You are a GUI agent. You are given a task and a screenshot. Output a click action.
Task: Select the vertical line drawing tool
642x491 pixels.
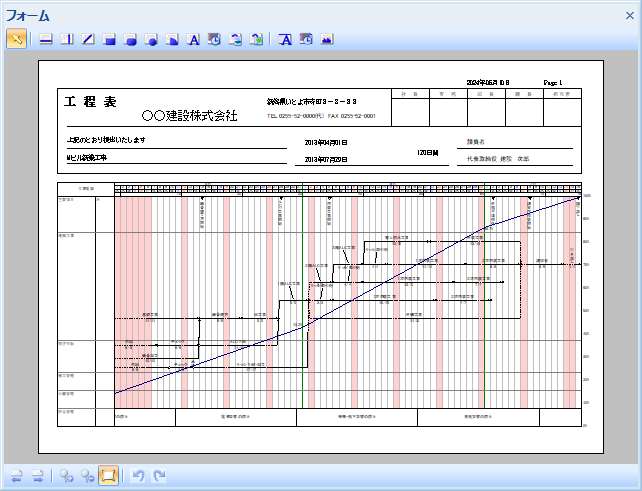pyautogui.click(x=67, y=39)
